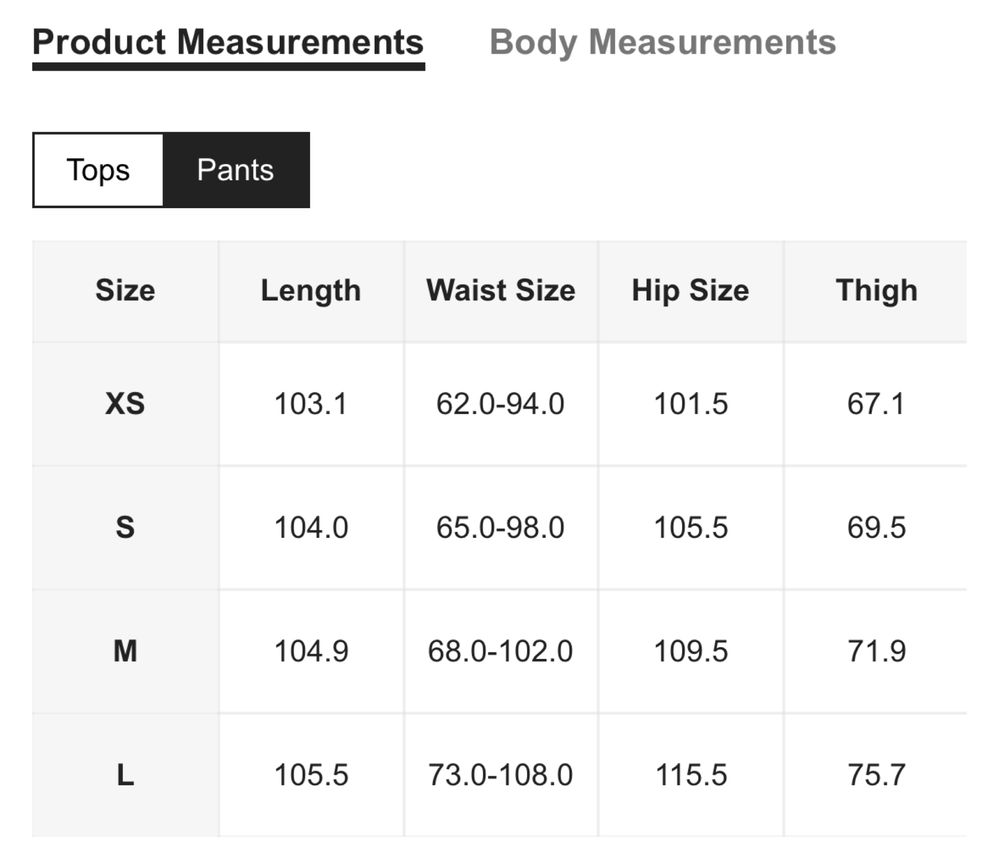Select the L size row label
Screen dimensions: 999x847
[126, 775]
